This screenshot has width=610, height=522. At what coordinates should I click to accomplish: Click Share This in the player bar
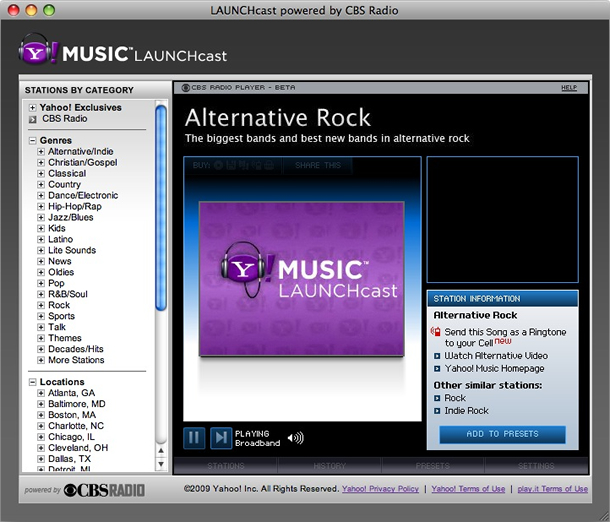(318, 165)
